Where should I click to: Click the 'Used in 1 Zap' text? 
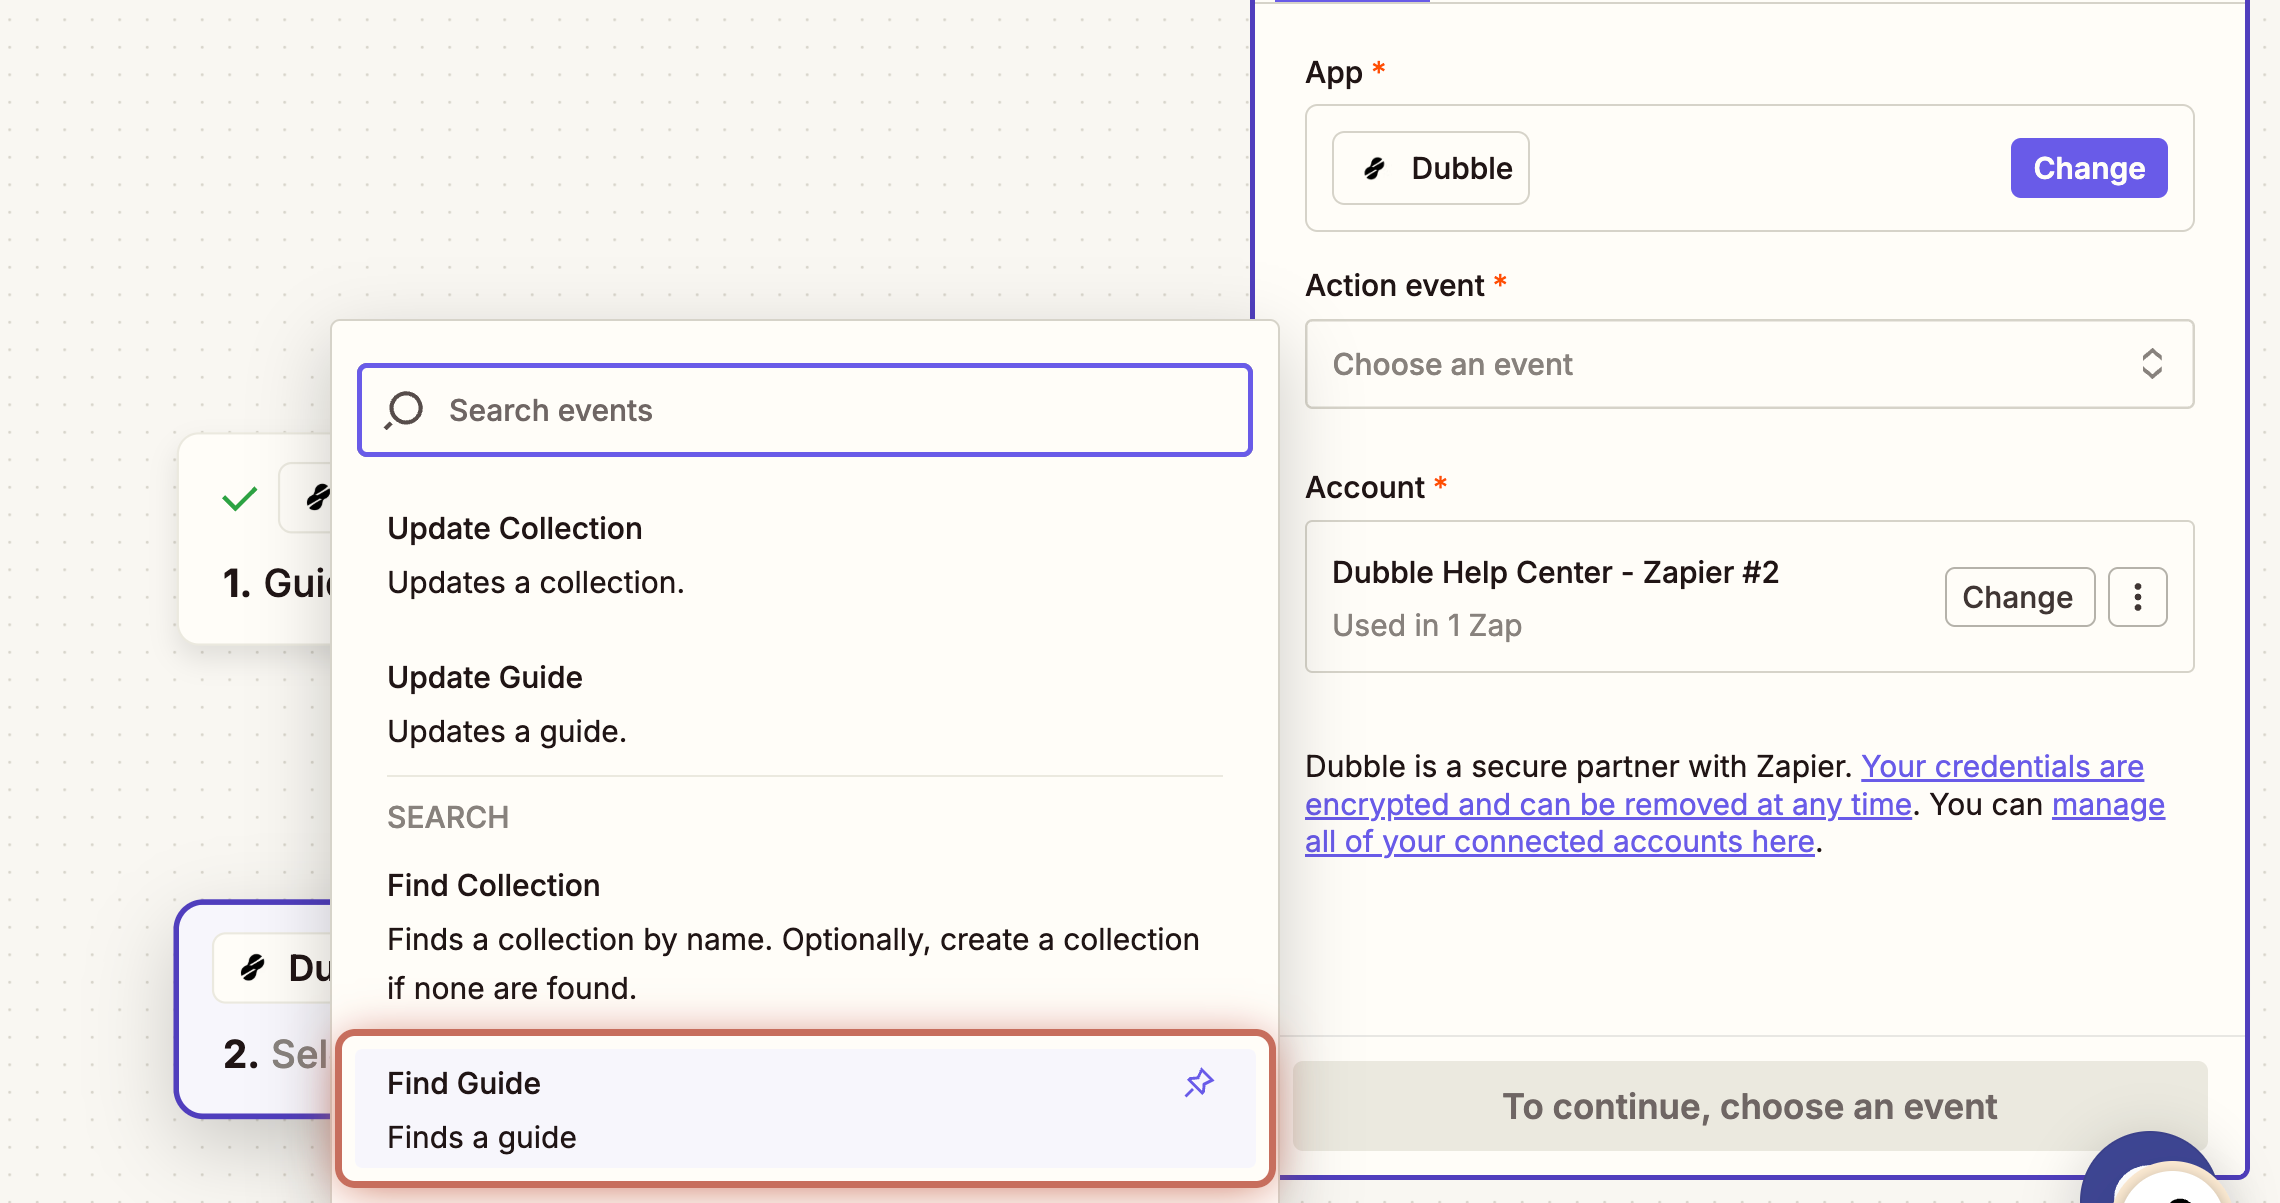[1427, 625]
